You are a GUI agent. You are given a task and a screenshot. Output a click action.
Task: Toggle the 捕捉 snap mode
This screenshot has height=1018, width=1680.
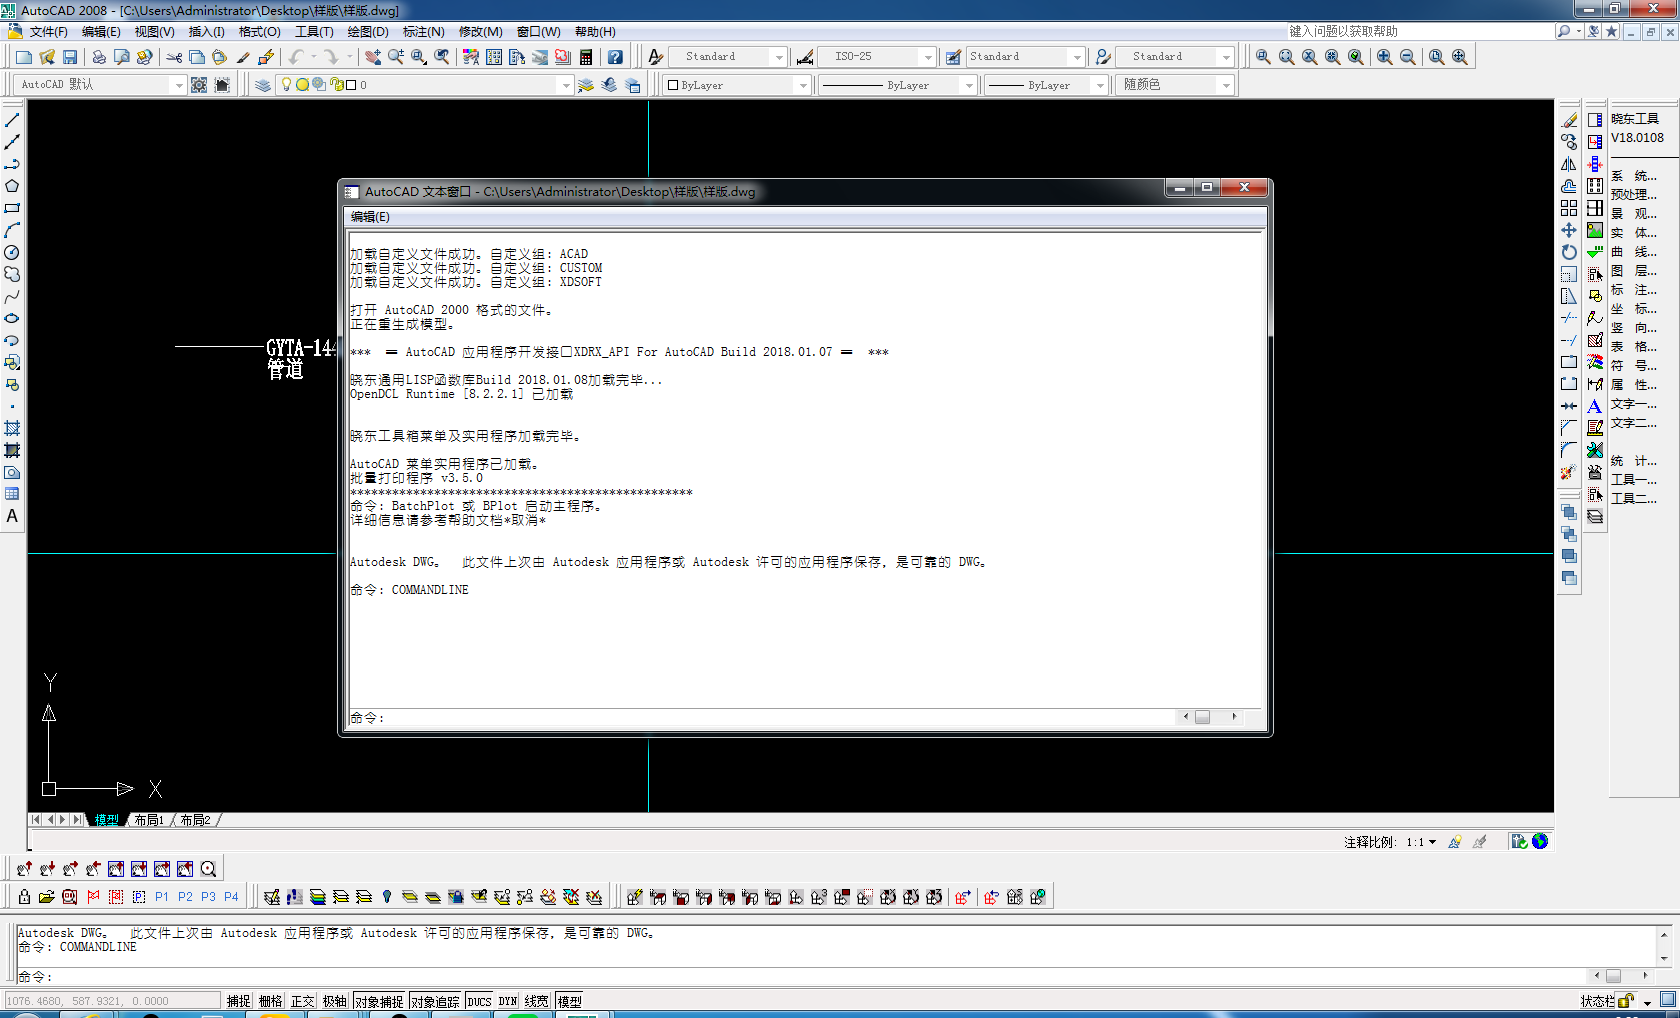click(239, 1001)
